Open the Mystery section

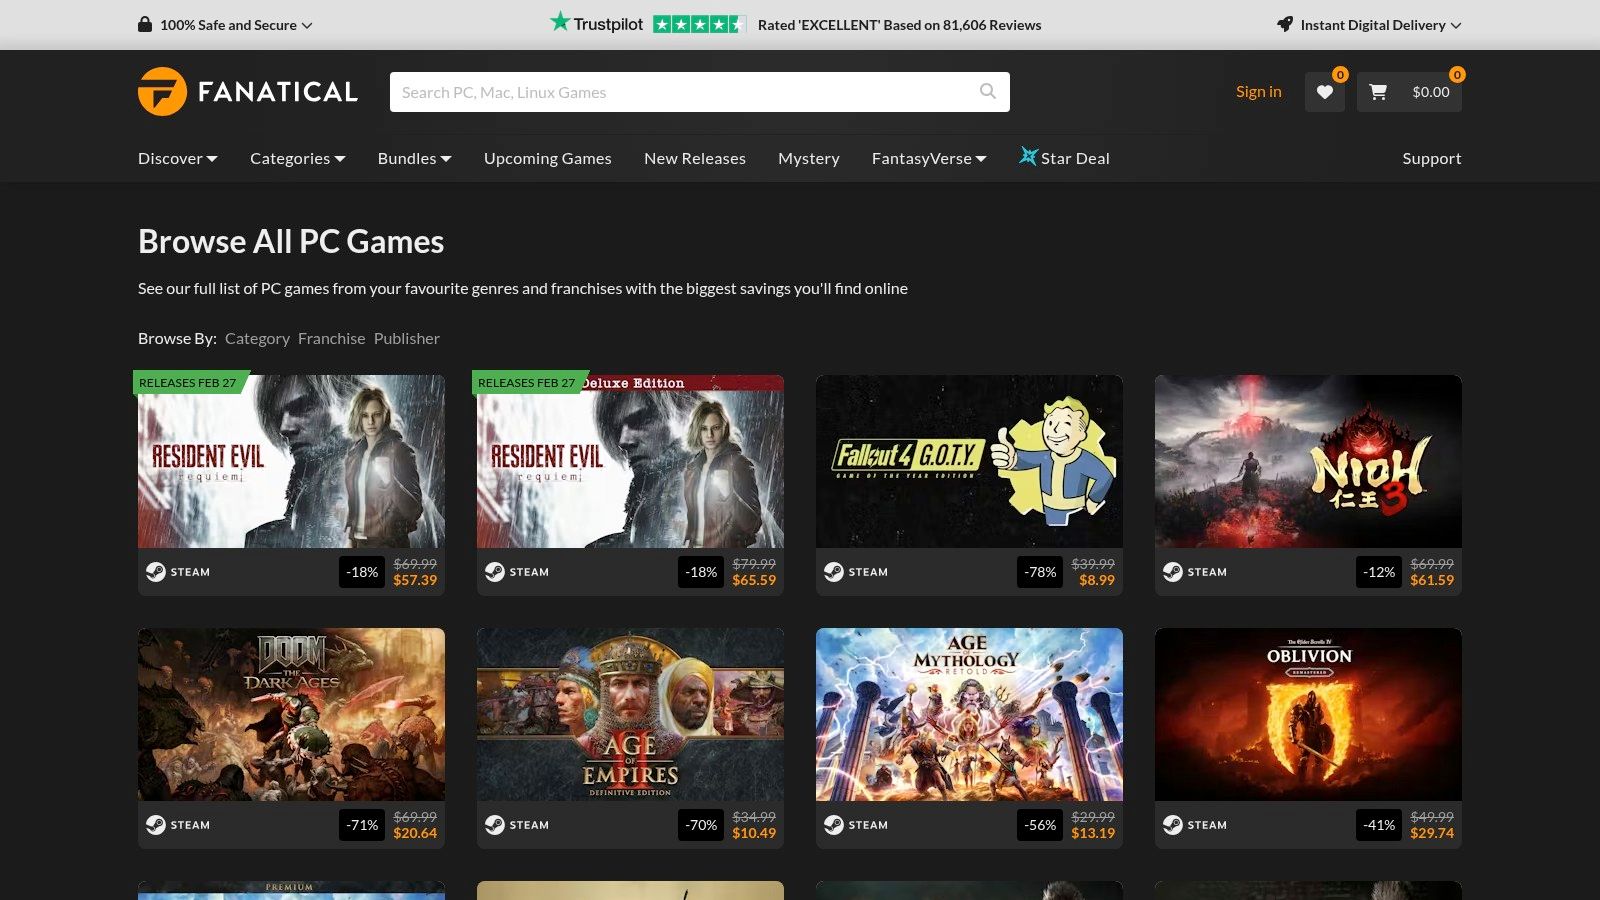coord(808,158)
